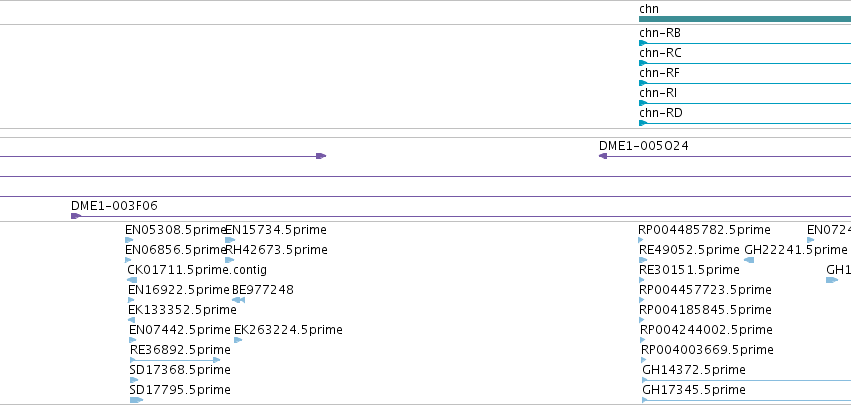Viewport: 851px width, 405px height.
Task: Click the chn-RI transcript start arrow
Action: click(x=643, y=103)
